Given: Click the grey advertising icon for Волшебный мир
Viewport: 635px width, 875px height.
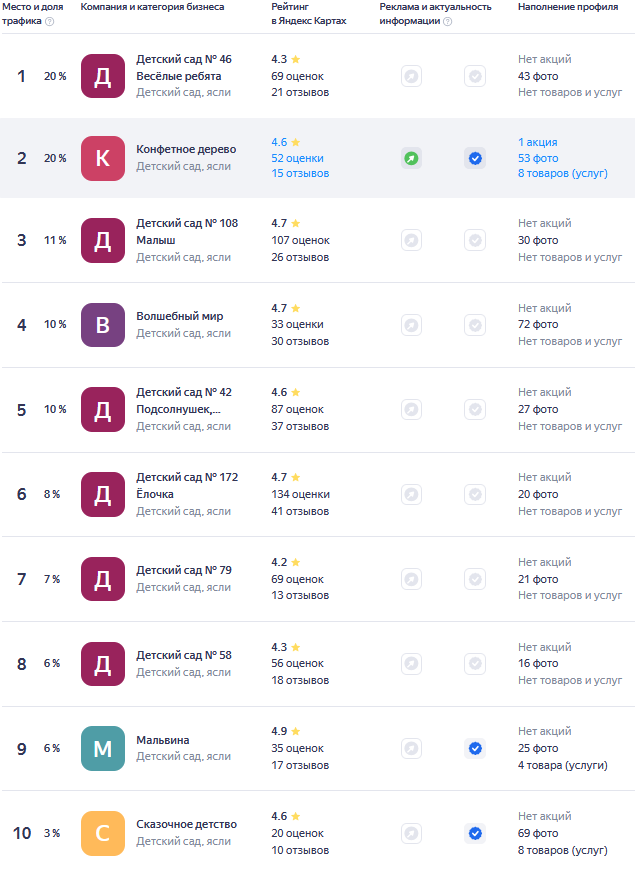Looking at the screenshot, I should click(x=411, y=325).
